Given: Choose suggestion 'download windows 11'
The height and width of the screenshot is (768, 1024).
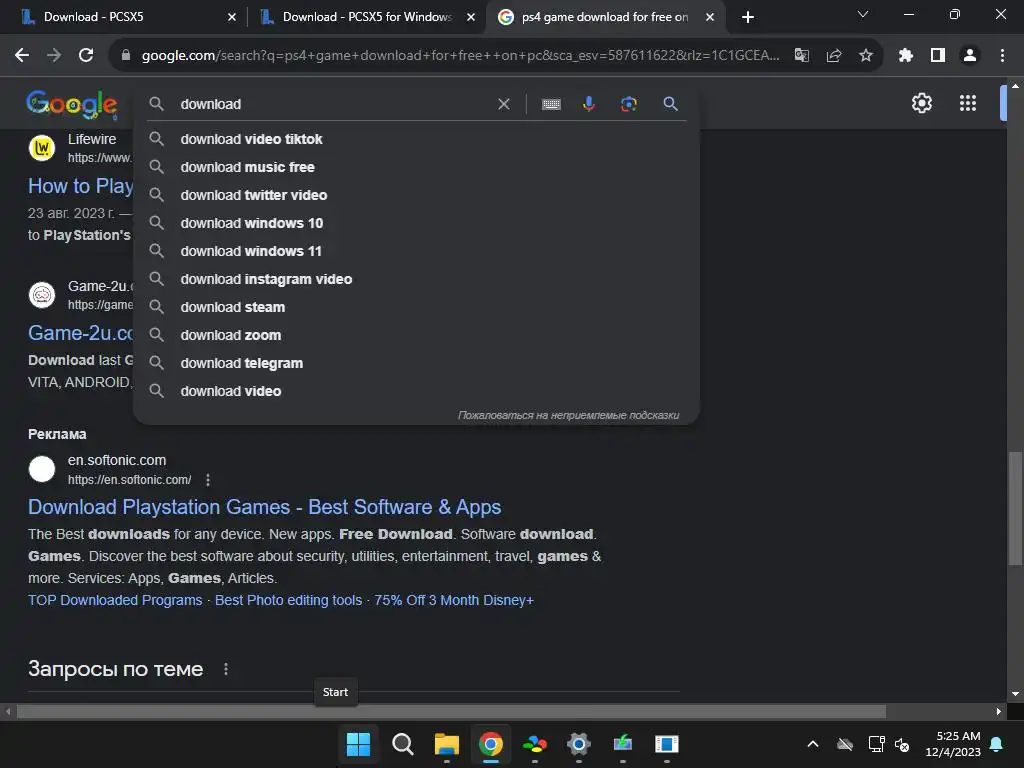Looking at the screenshot, I should tap(416, 251).
